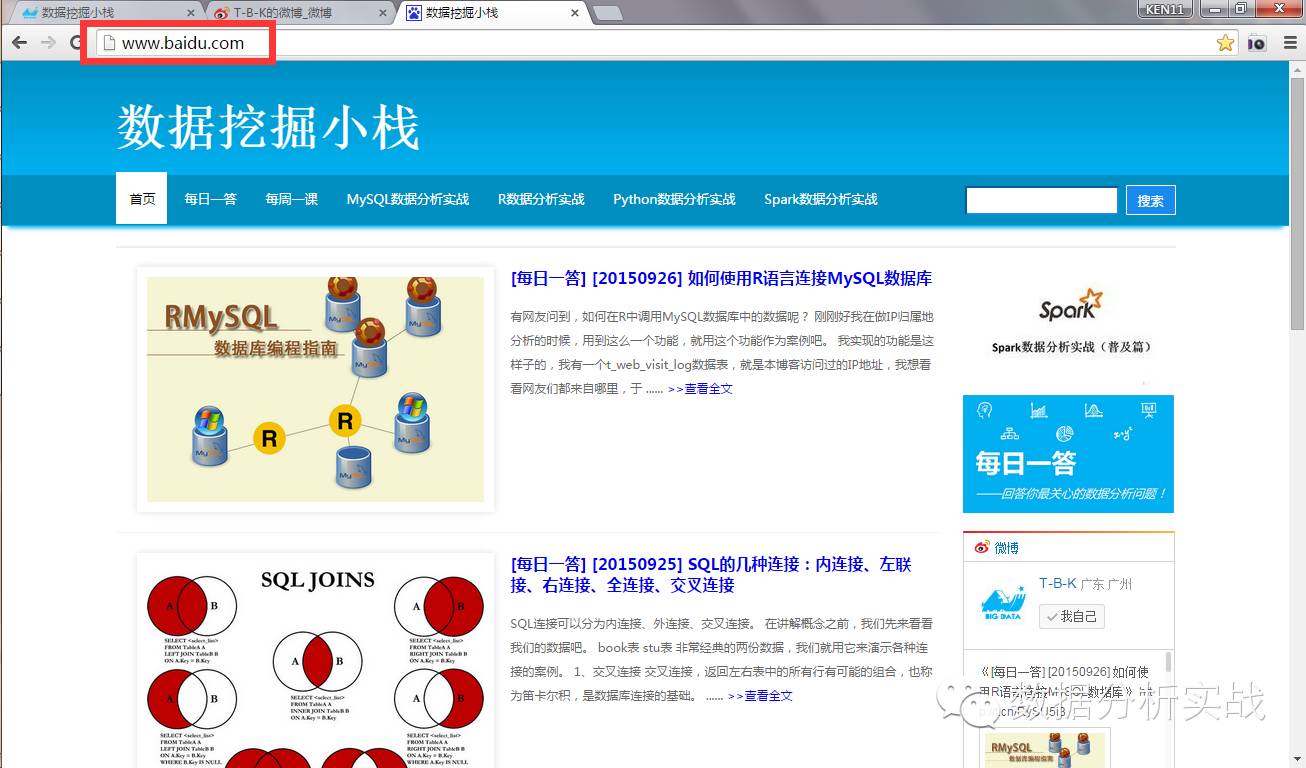Viewport: 1306px width, 768px height.
Task: Click the browser back arrow
Action: [19, 43]
